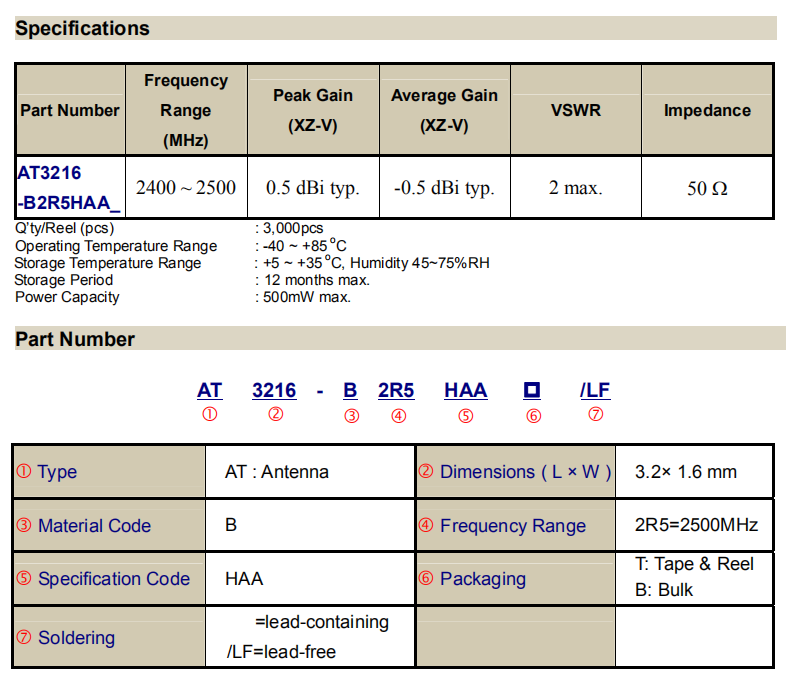The height and width of the screenshot is (682, 791).
Task: Click circled number 1 under 'AT'
Action: pos(210,415)
